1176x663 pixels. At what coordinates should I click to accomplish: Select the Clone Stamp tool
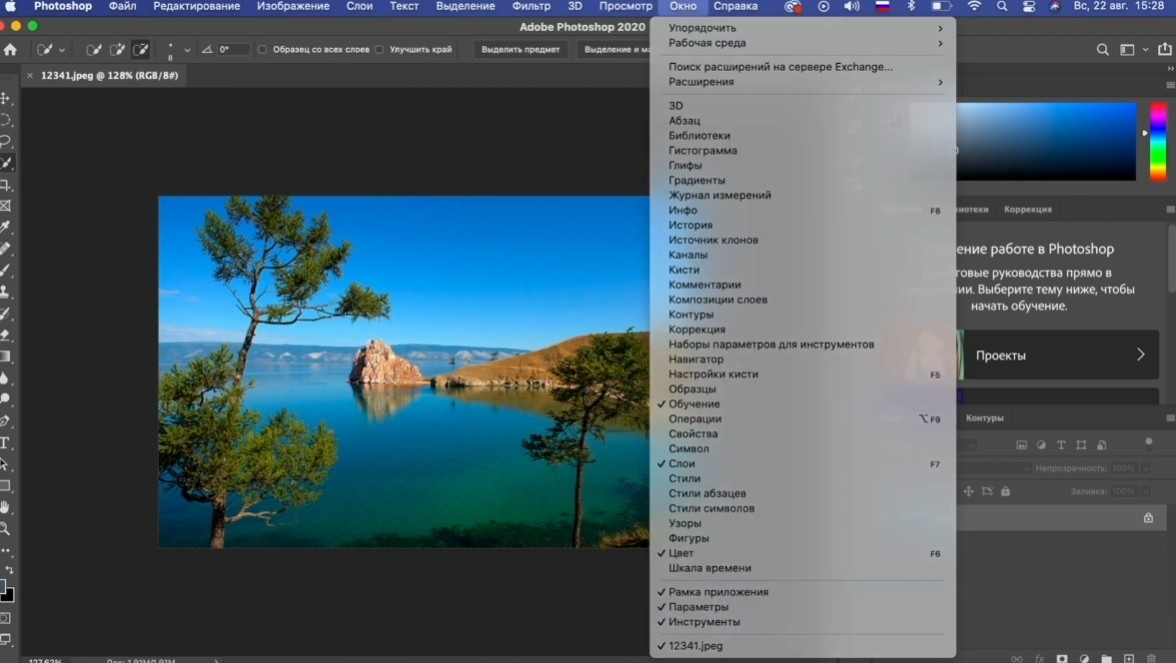coord(5,291)
